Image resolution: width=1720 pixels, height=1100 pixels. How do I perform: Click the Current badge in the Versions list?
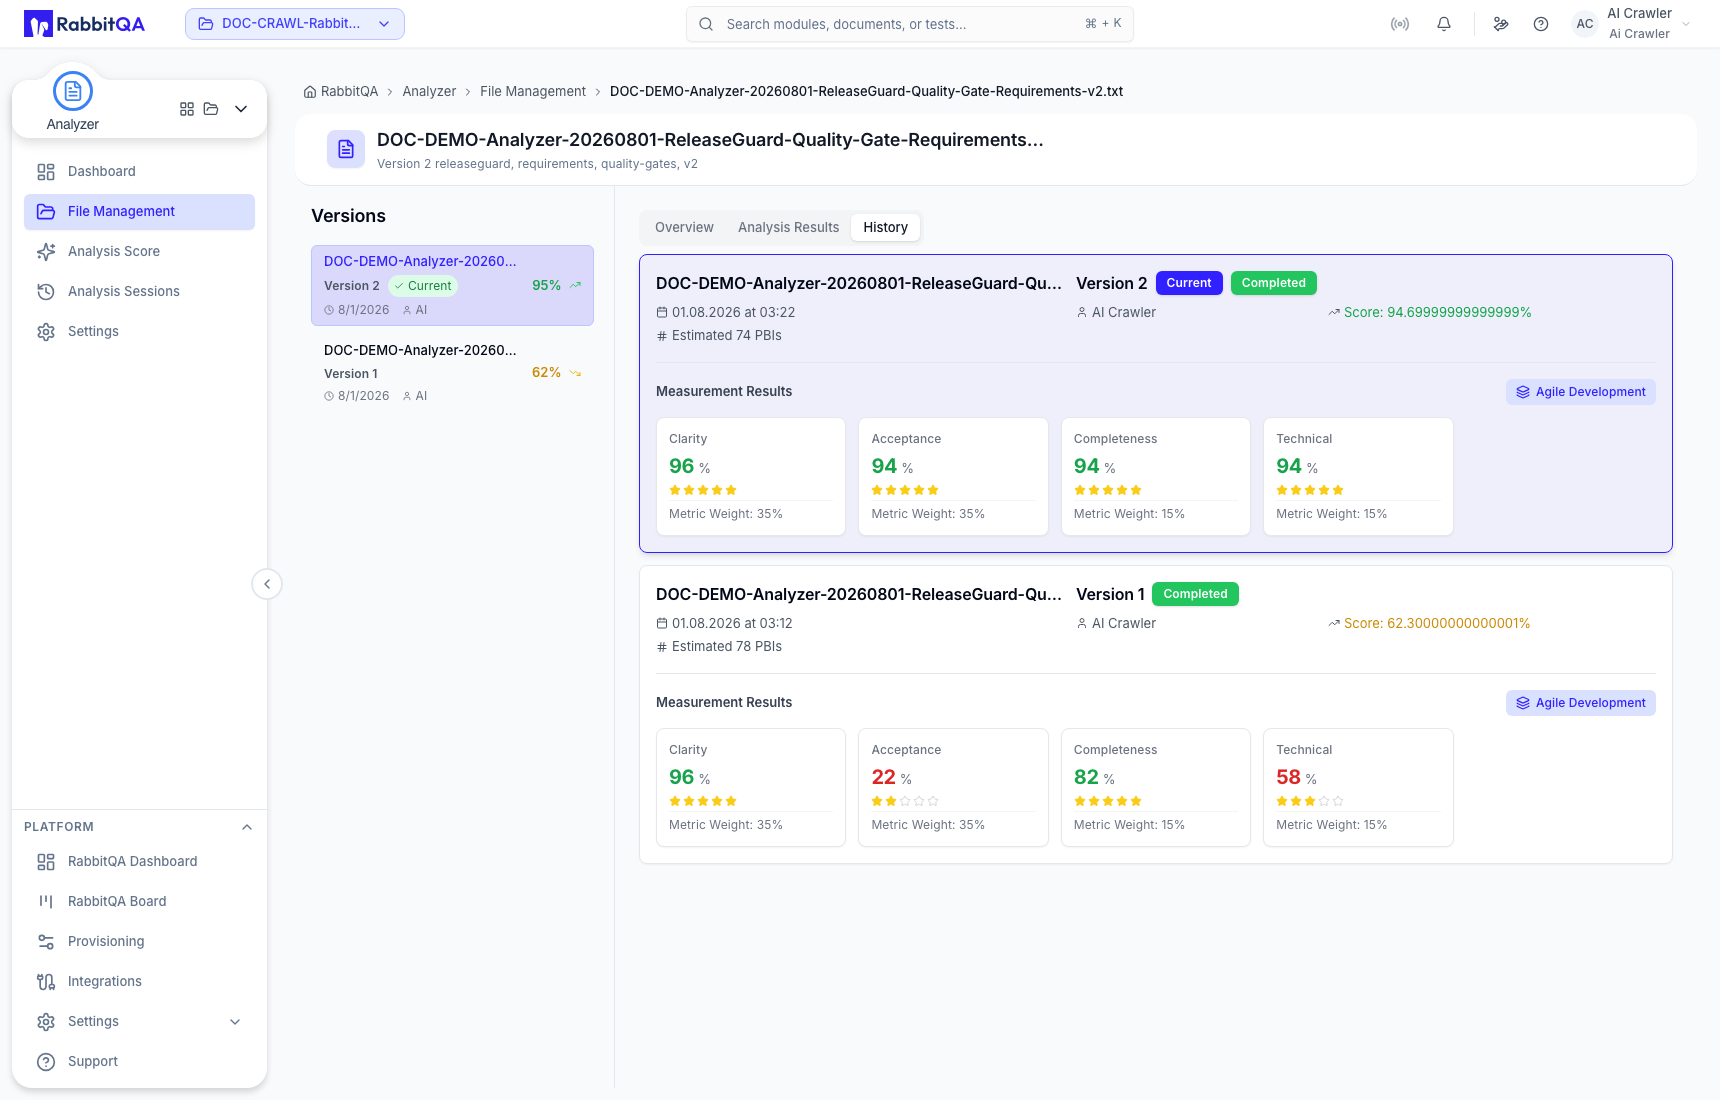(x=423, y=286)
